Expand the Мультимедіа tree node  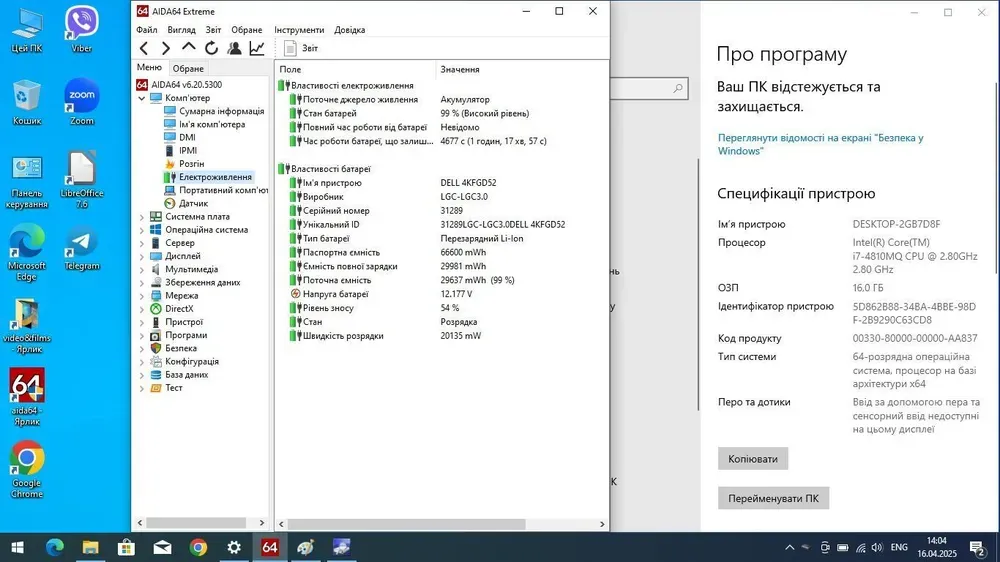point(142,269)
